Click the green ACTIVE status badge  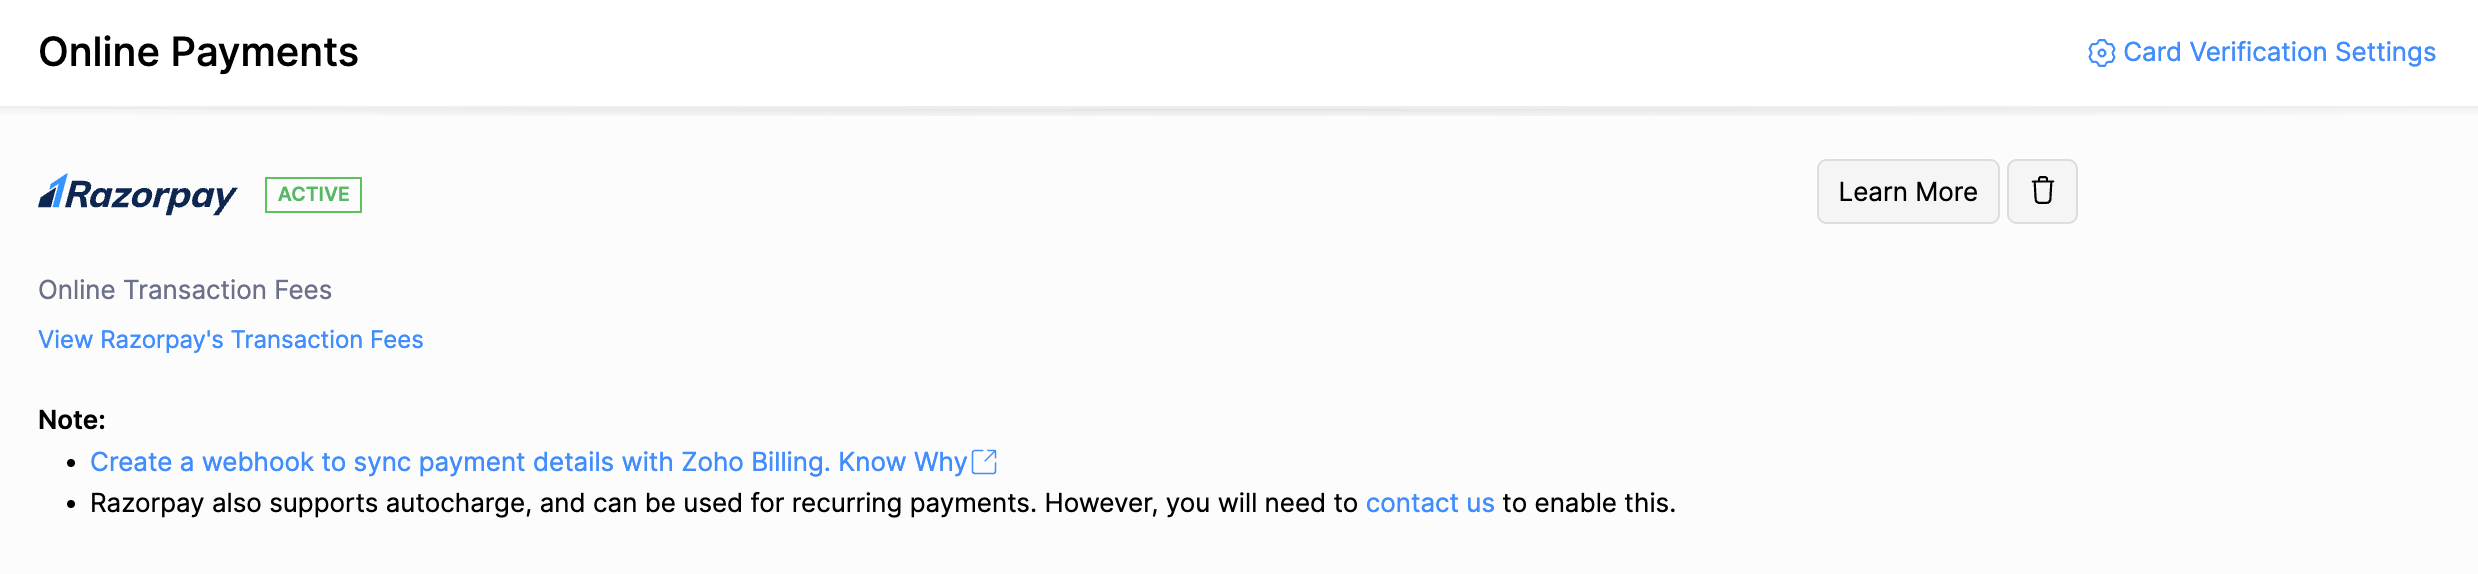point(313,194)
